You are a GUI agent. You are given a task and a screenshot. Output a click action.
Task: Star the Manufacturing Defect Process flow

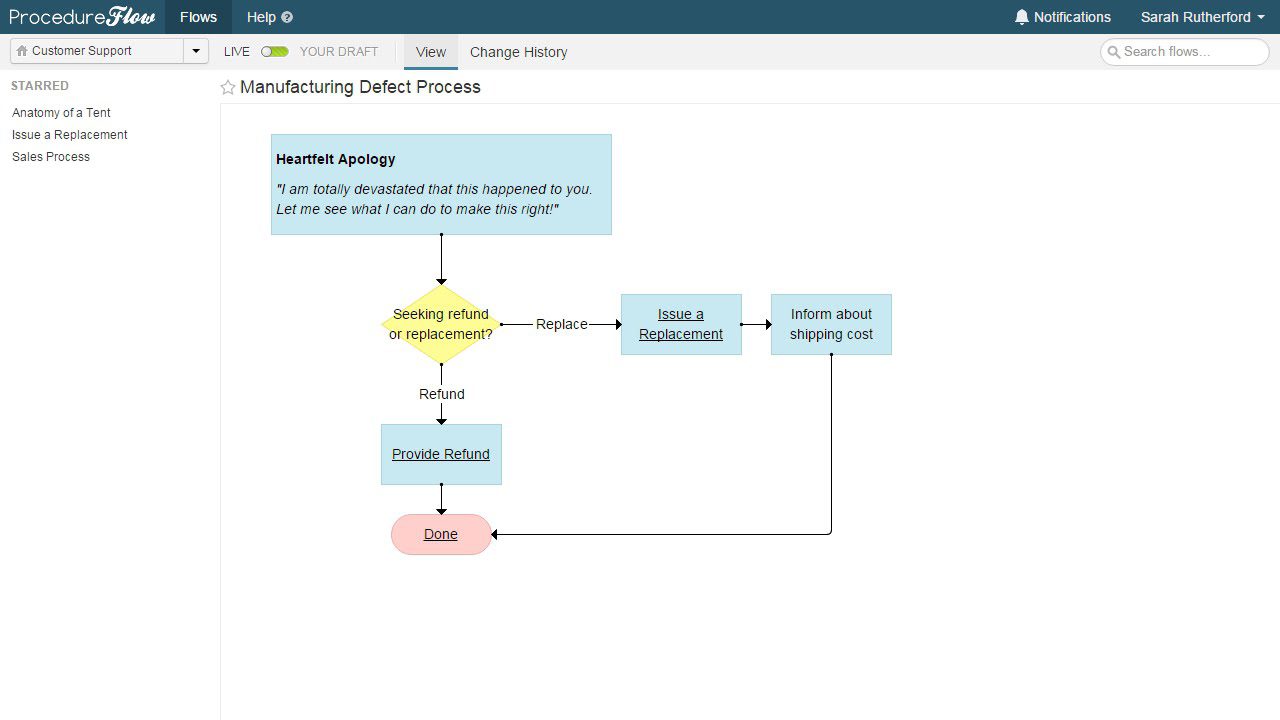(x=228, y=87)
